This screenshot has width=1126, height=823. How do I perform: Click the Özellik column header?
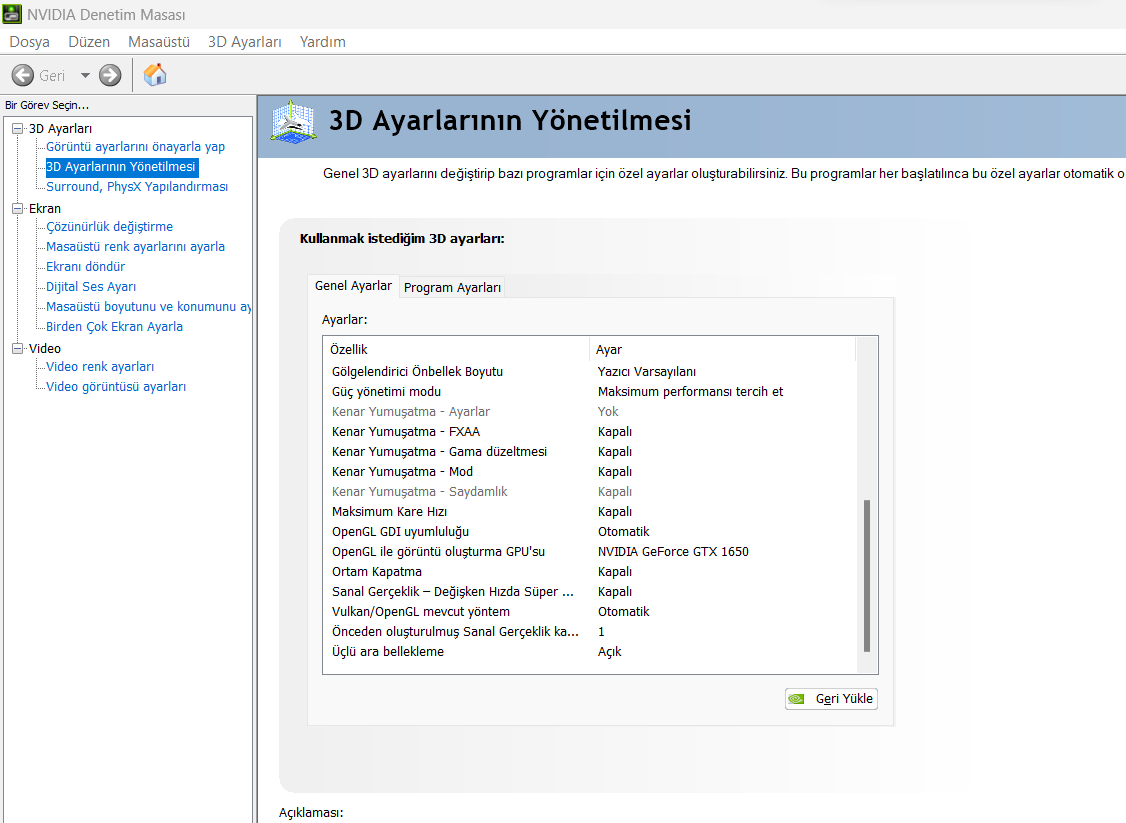(456, 350)
